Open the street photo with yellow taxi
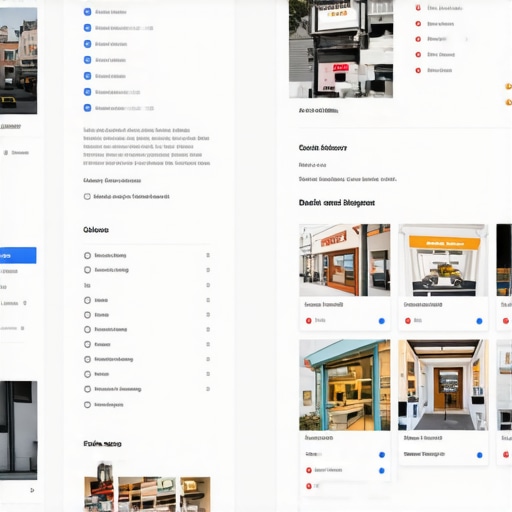512x512 pixels. click(x=18, y=61)
